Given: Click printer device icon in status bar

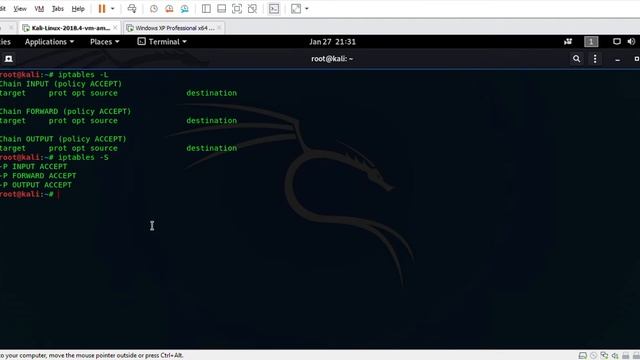Looking at the screenshot, I should click(x=625, y=356).
